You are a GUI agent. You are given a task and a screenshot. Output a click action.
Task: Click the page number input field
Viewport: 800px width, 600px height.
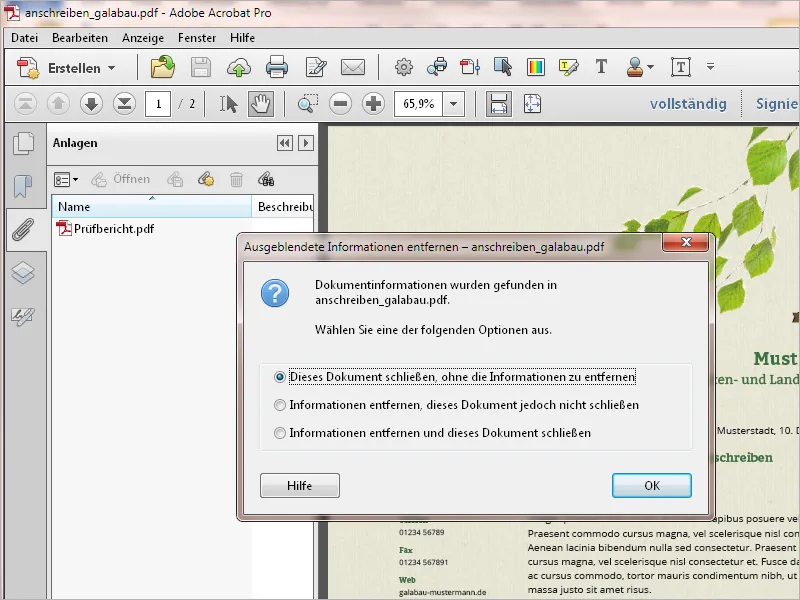pos(158,104)
